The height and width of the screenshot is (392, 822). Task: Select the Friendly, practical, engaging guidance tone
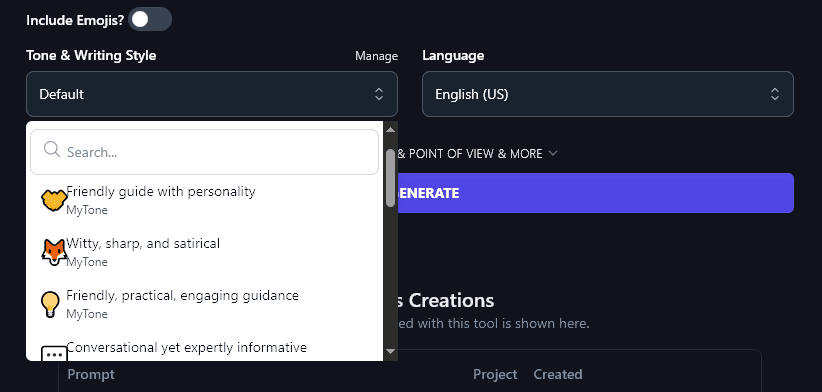[x=204, y=304]
